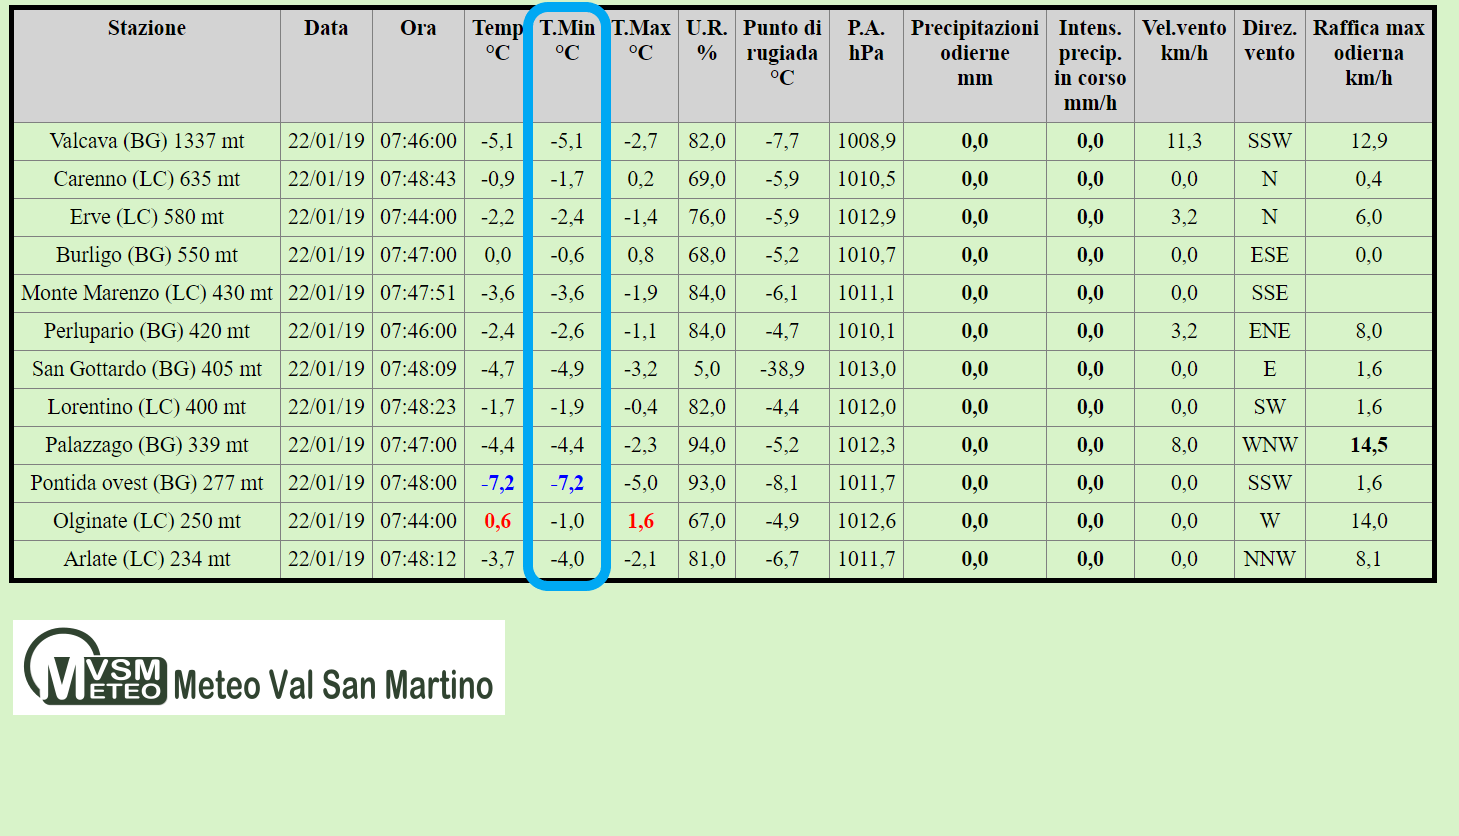1459x836 pixels.
Task: Click the red 1,6 maximum temperature value
Action: [641, 521]
